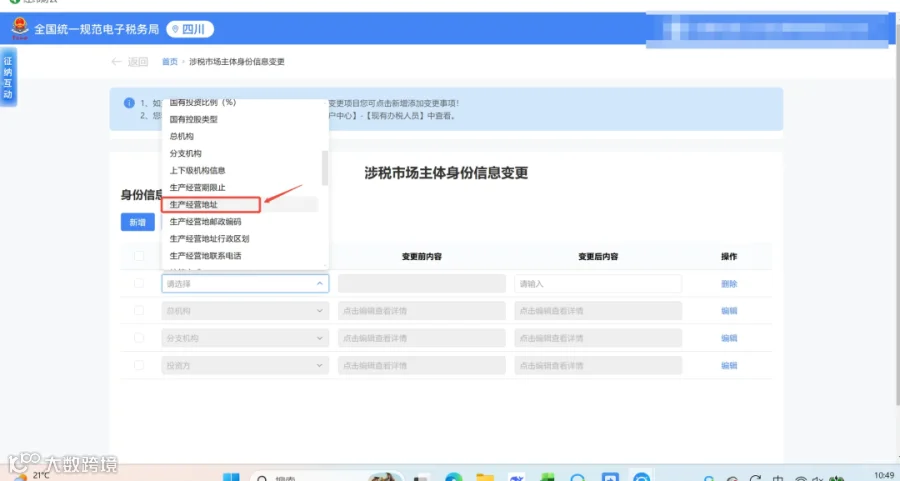Open the 总机构 row dropdown in table
900x481 pixels.
point(245,311)
